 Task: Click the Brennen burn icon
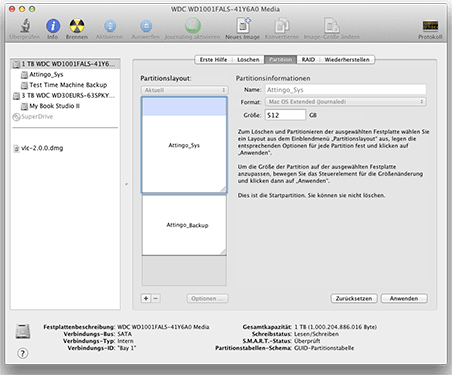[77, 26]
